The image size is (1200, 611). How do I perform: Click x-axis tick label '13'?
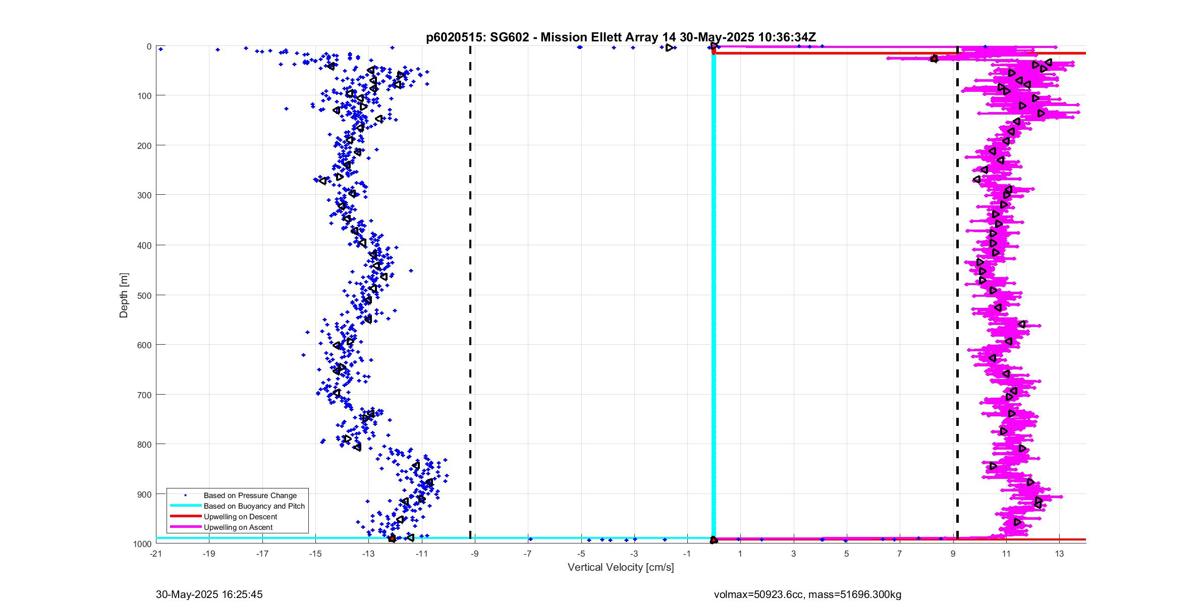1059,552
